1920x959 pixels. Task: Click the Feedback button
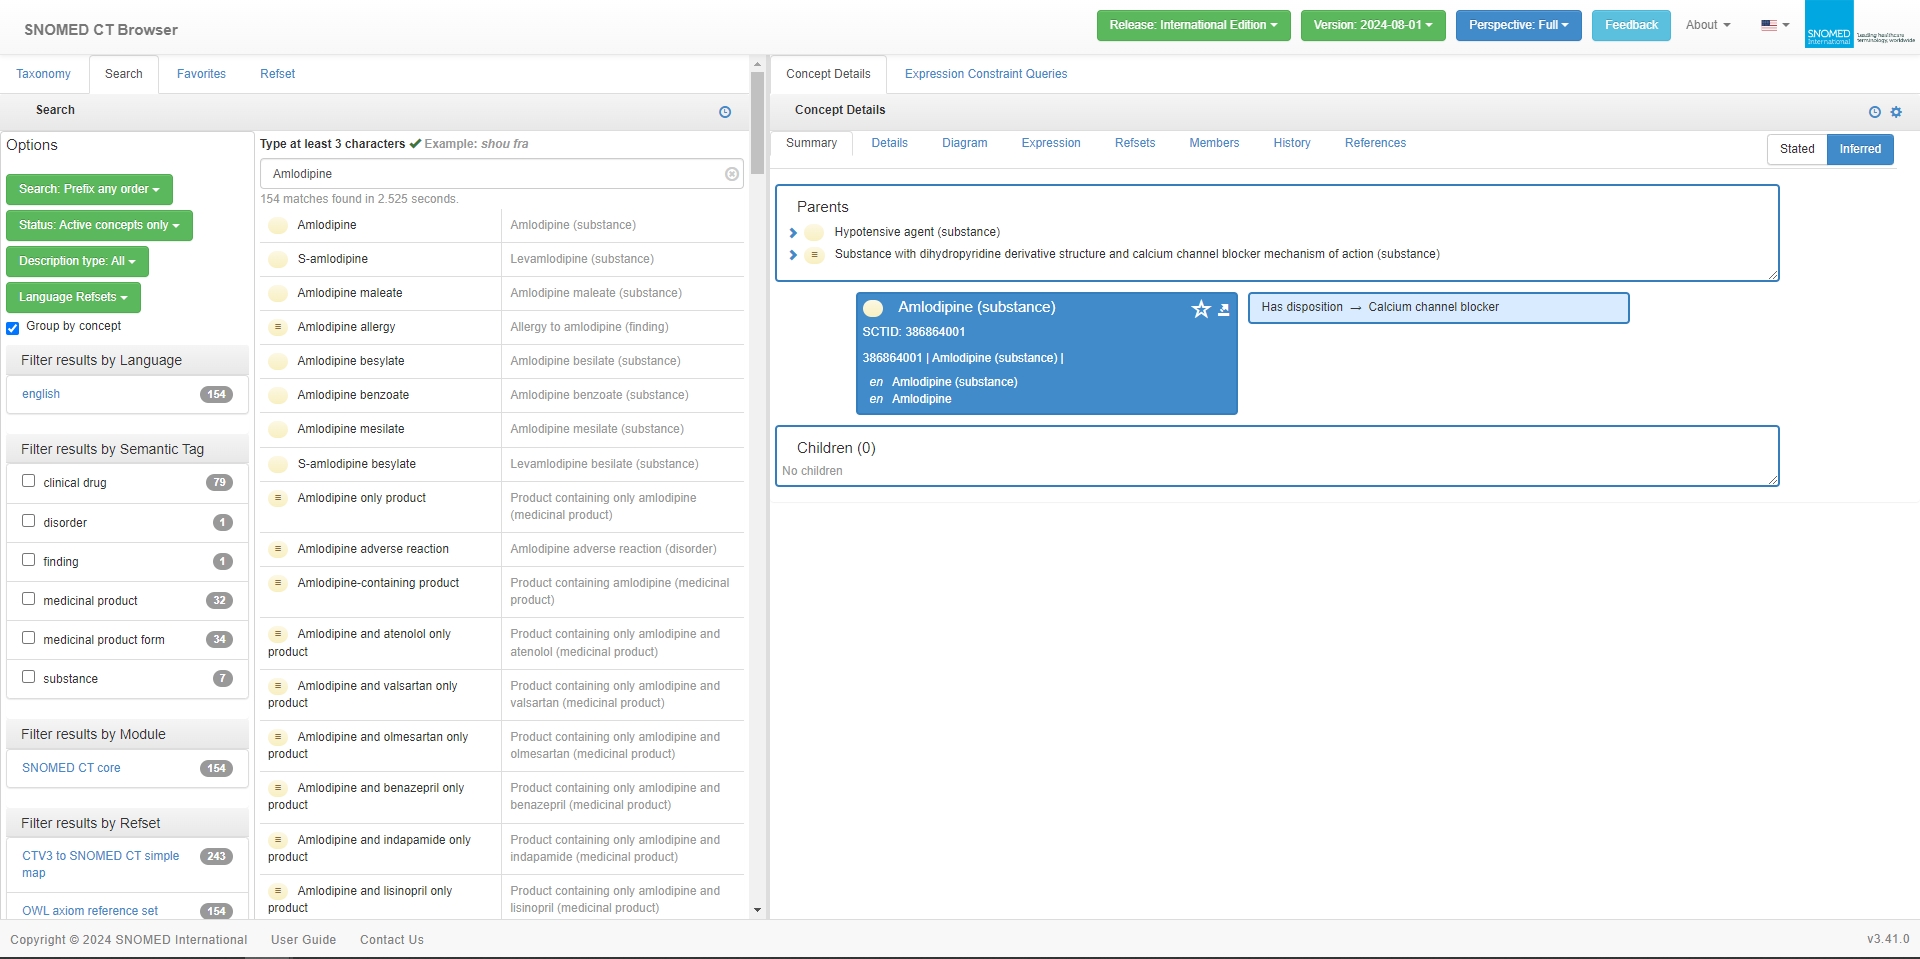[1631, 25]
